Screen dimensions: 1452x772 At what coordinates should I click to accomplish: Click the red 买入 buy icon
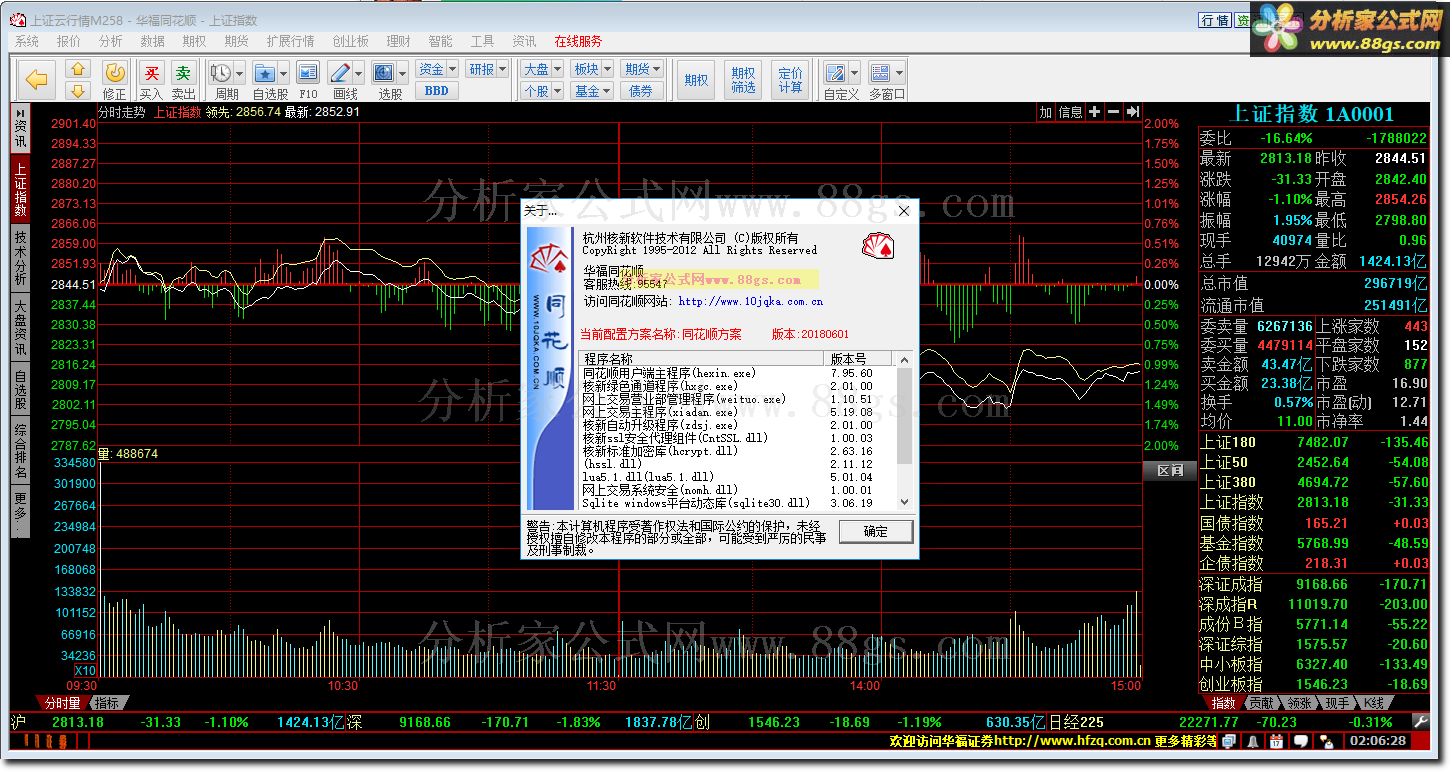point(152,73)
